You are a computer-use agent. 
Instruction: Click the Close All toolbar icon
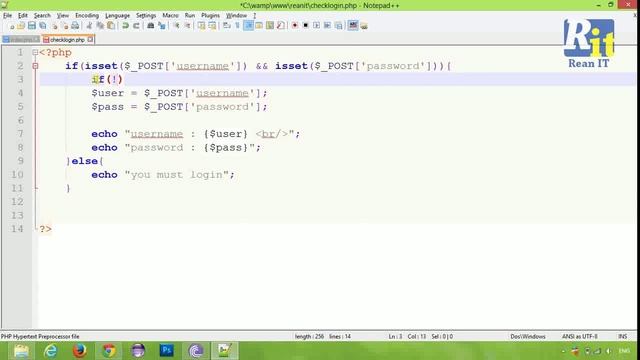tap(64, 26)
